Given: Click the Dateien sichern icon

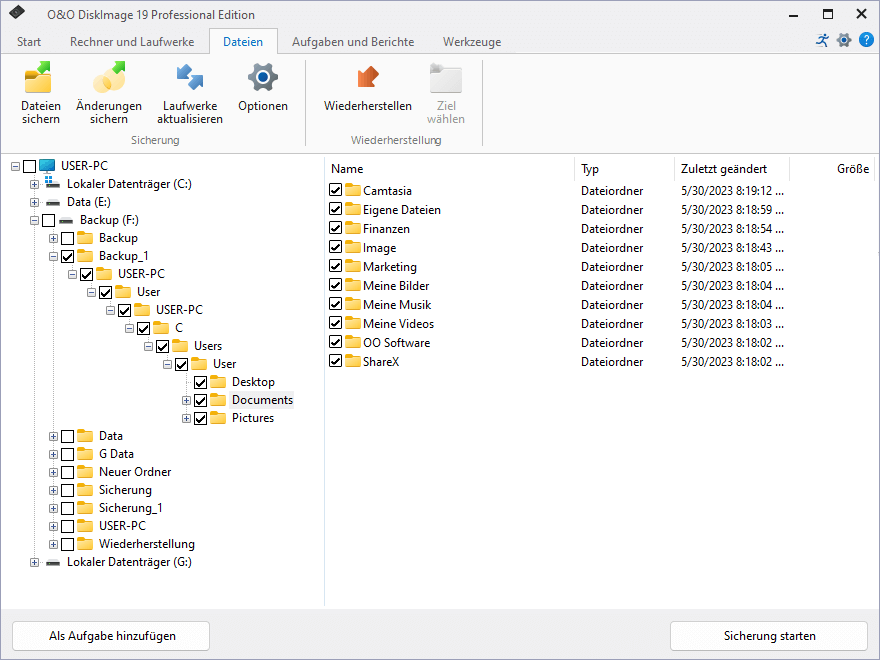Looking at the screenshot, I should [39, 77].
